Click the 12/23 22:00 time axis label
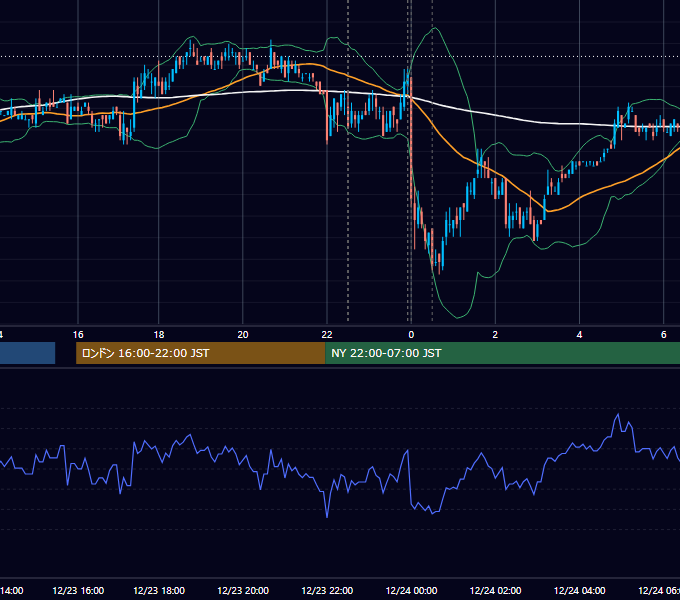The height and width of the screenshot is (600, 680). pyautogui.click(x=327, y=590)
